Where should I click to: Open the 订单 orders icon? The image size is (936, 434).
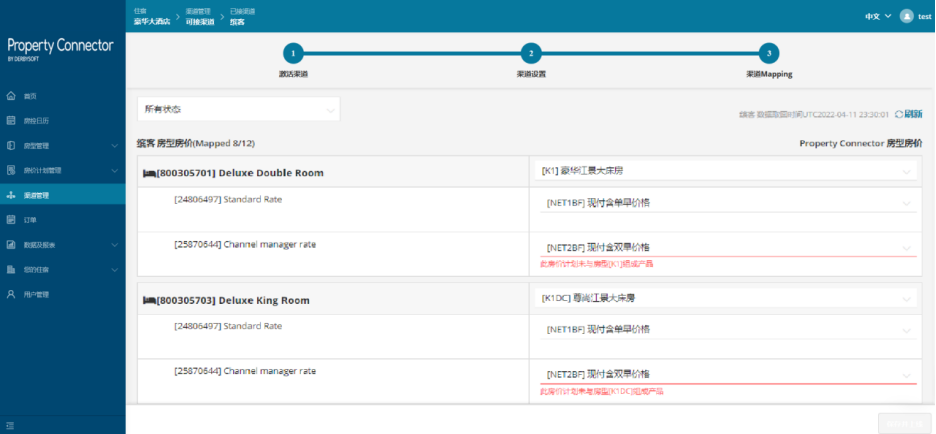tap(11, 220)
